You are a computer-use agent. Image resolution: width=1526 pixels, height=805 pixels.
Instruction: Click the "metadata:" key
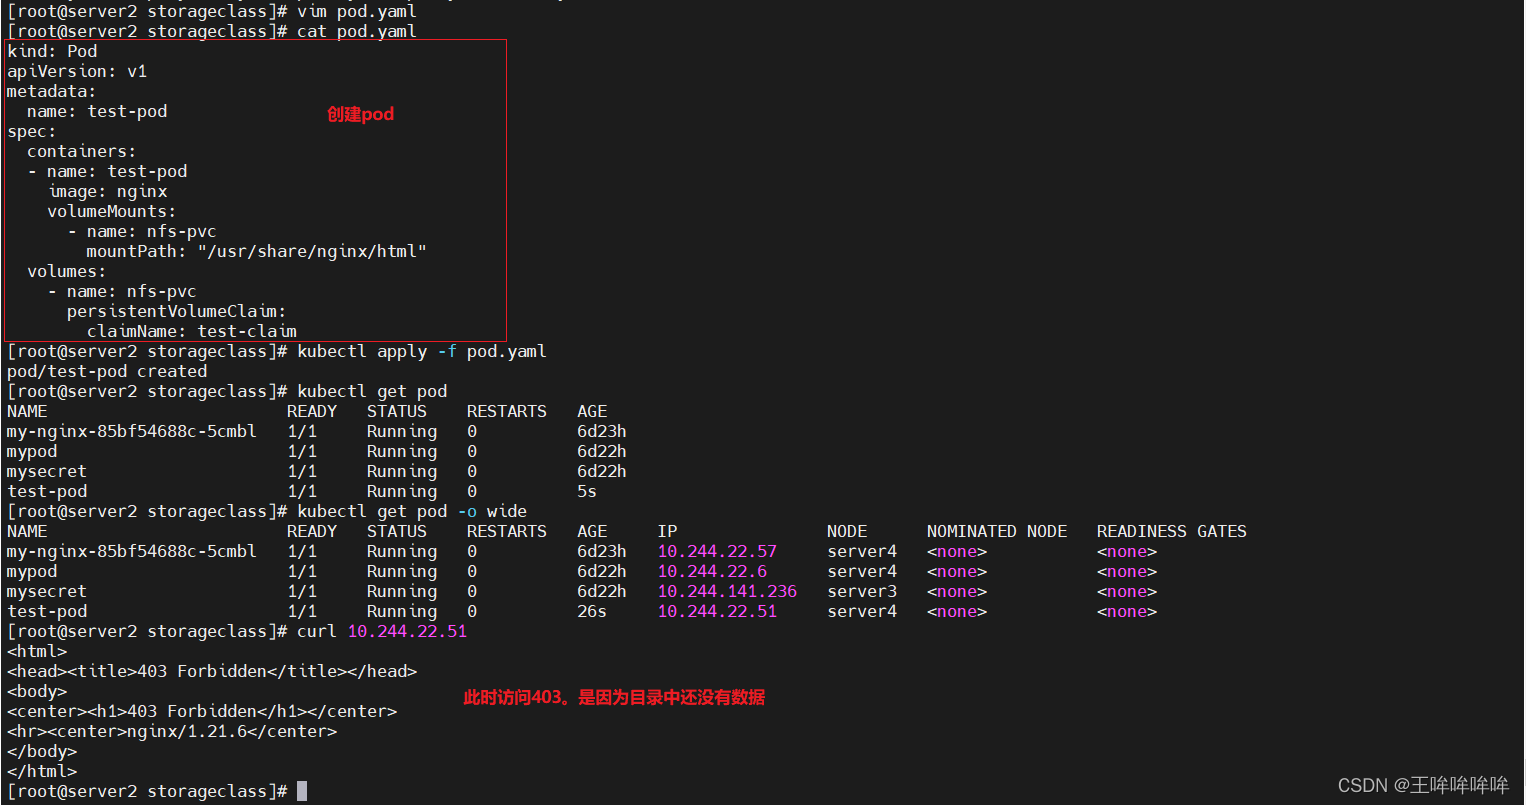coord(52,91)
